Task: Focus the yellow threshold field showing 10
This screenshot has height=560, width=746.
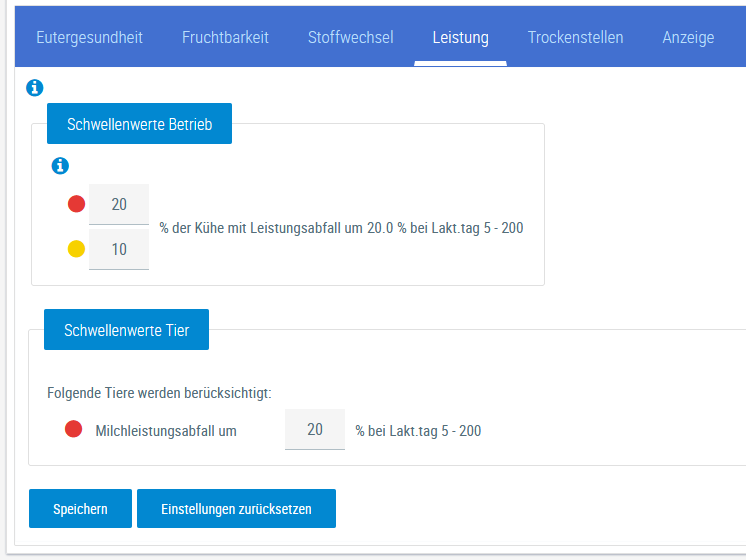Action: pyautogui.click(x=119, y=249)
